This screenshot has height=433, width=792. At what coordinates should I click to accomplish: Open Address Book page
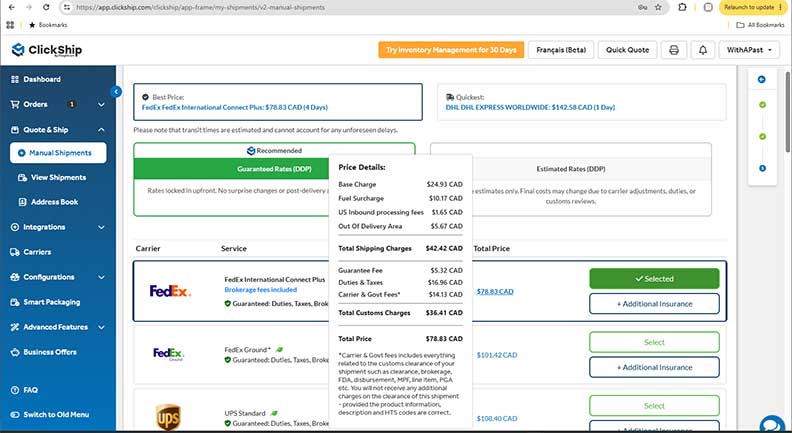coord(55,202)
